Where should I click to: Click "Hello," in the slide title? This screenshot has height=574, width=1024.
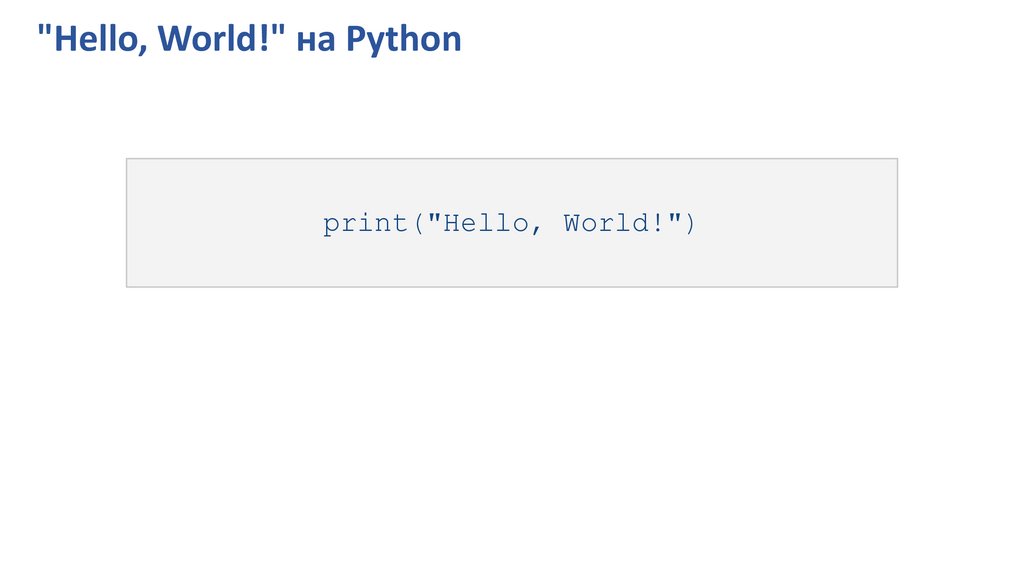tap(98, 40)
